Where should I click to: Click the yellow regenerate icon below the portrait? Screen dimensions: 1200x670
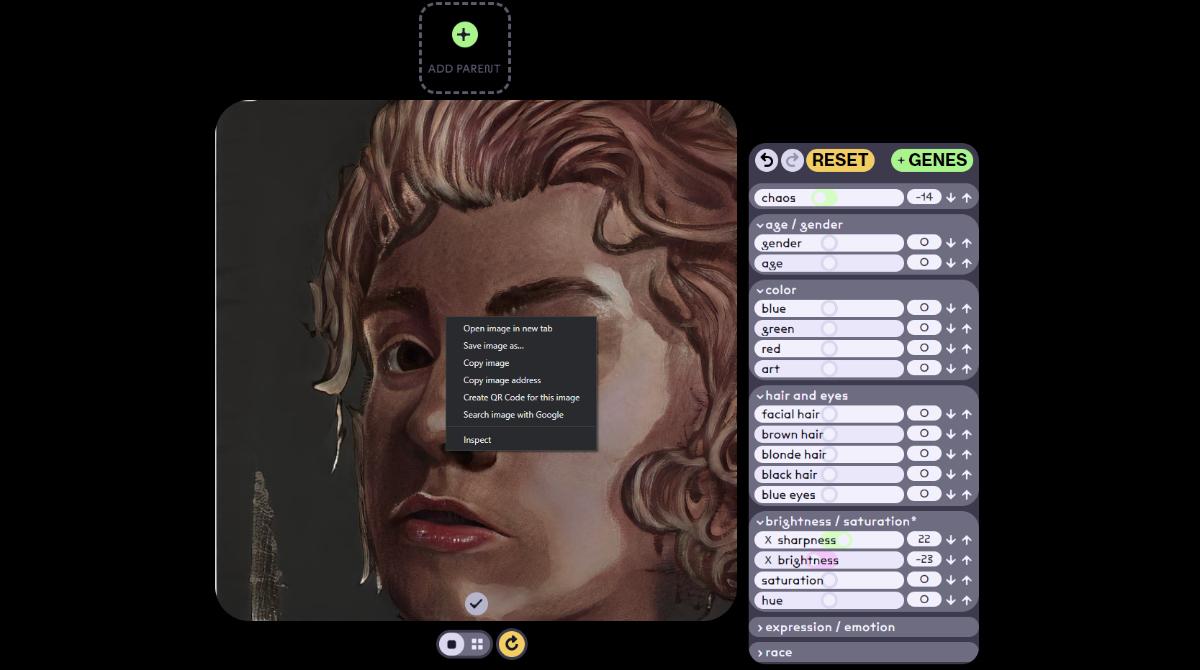(511, 644)
